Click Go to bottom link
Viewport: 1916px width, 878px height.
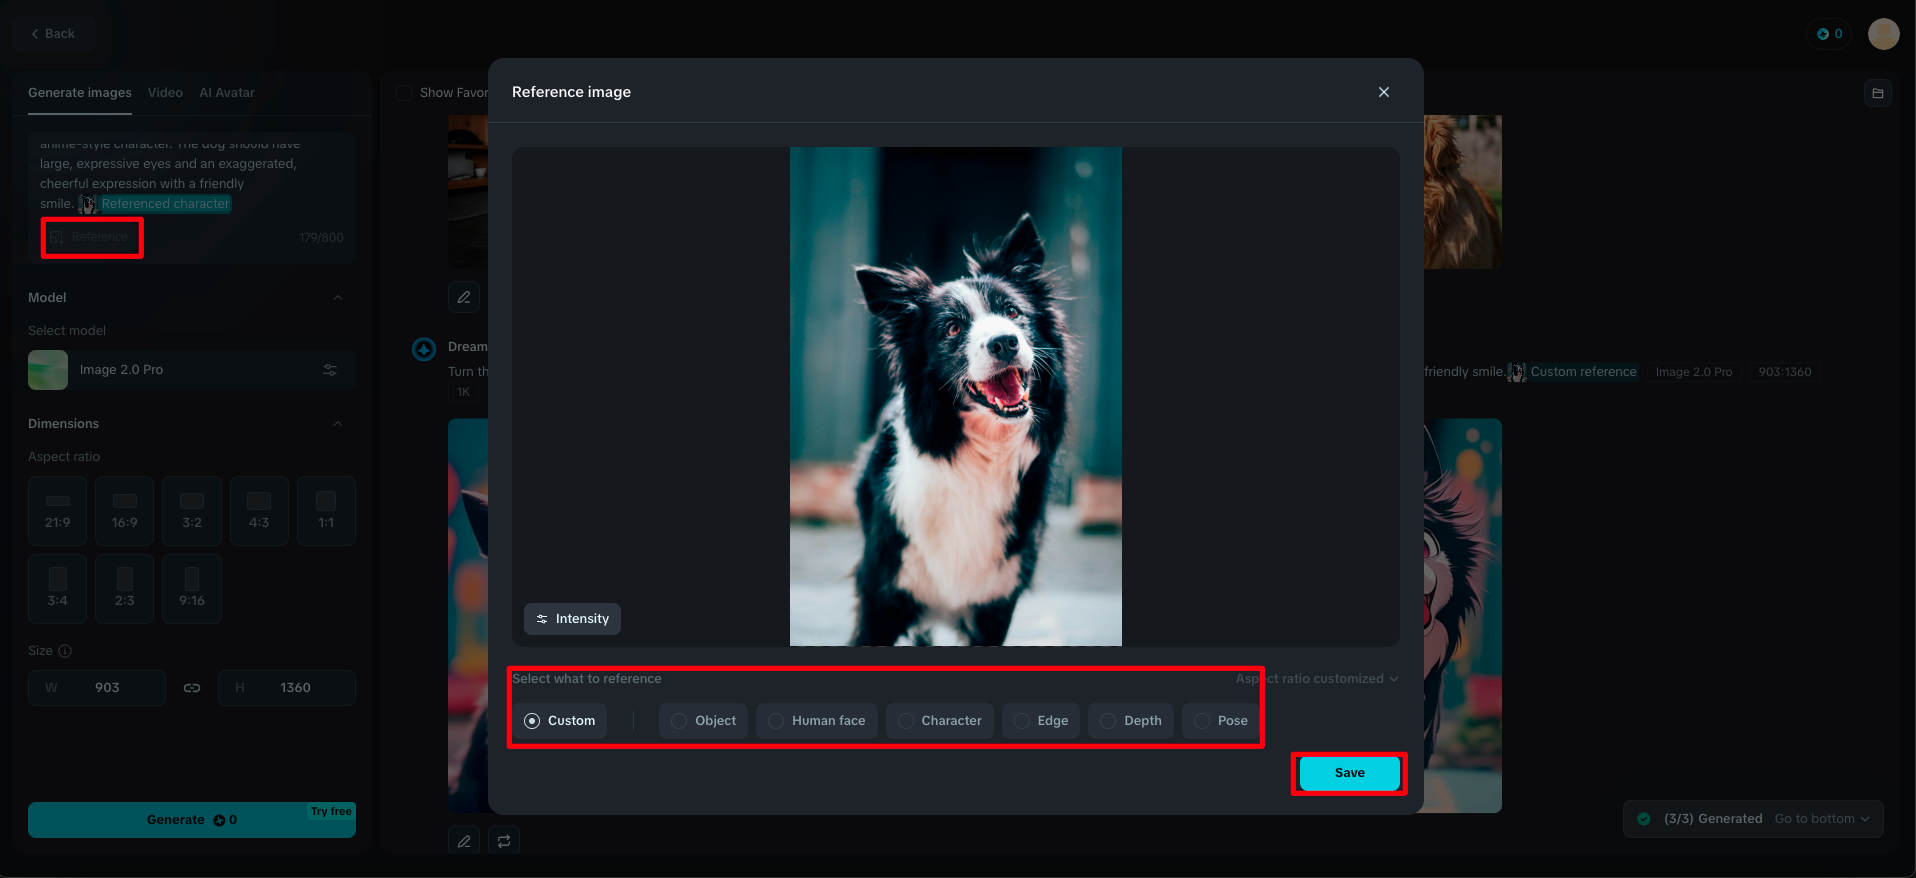coord(1821,819)
